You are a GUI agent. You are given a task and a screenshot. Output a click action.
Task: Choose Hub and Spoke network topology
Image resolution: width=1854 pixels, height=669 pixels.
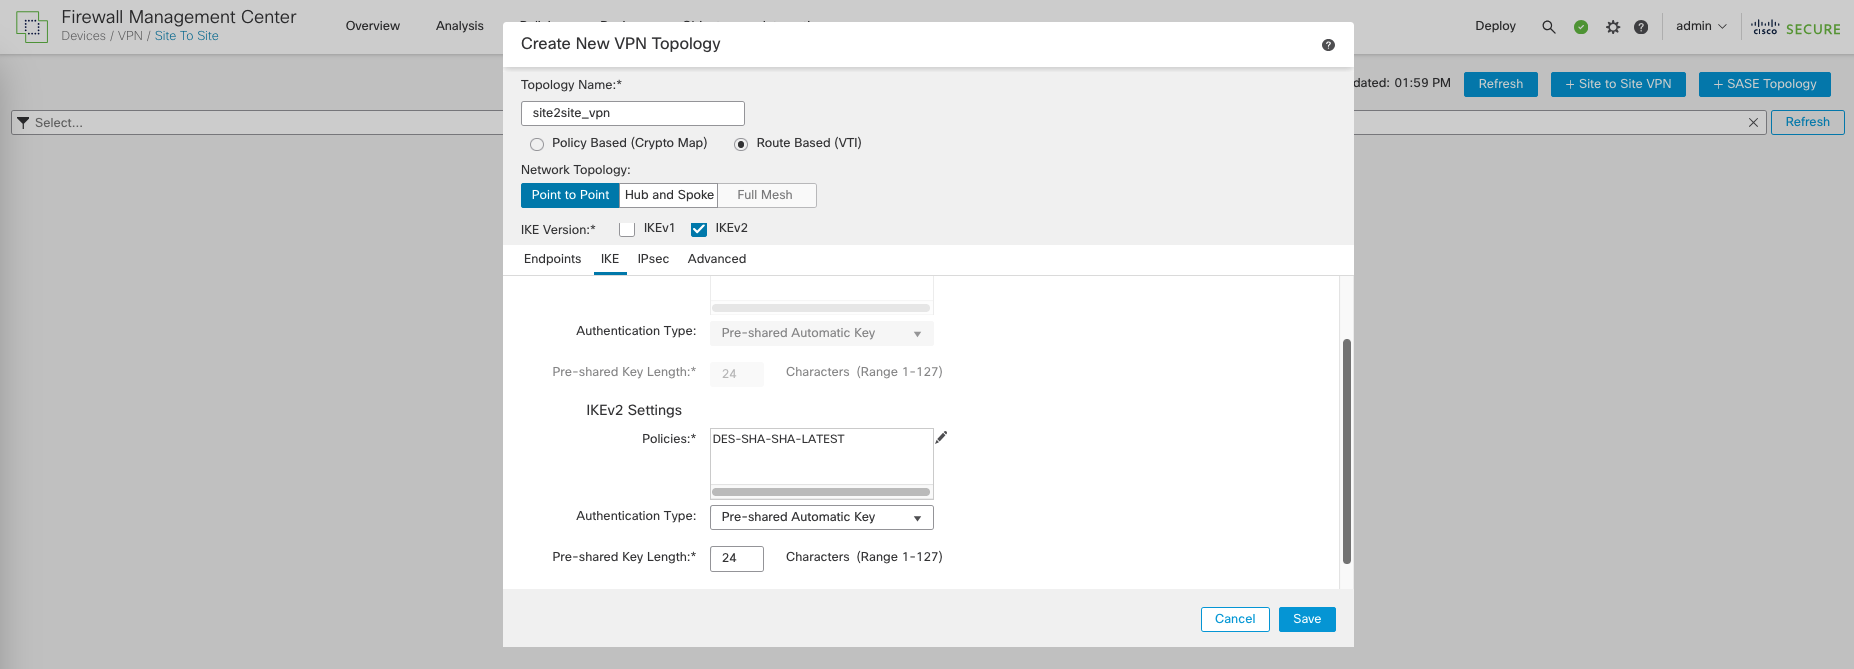point(669,195)
